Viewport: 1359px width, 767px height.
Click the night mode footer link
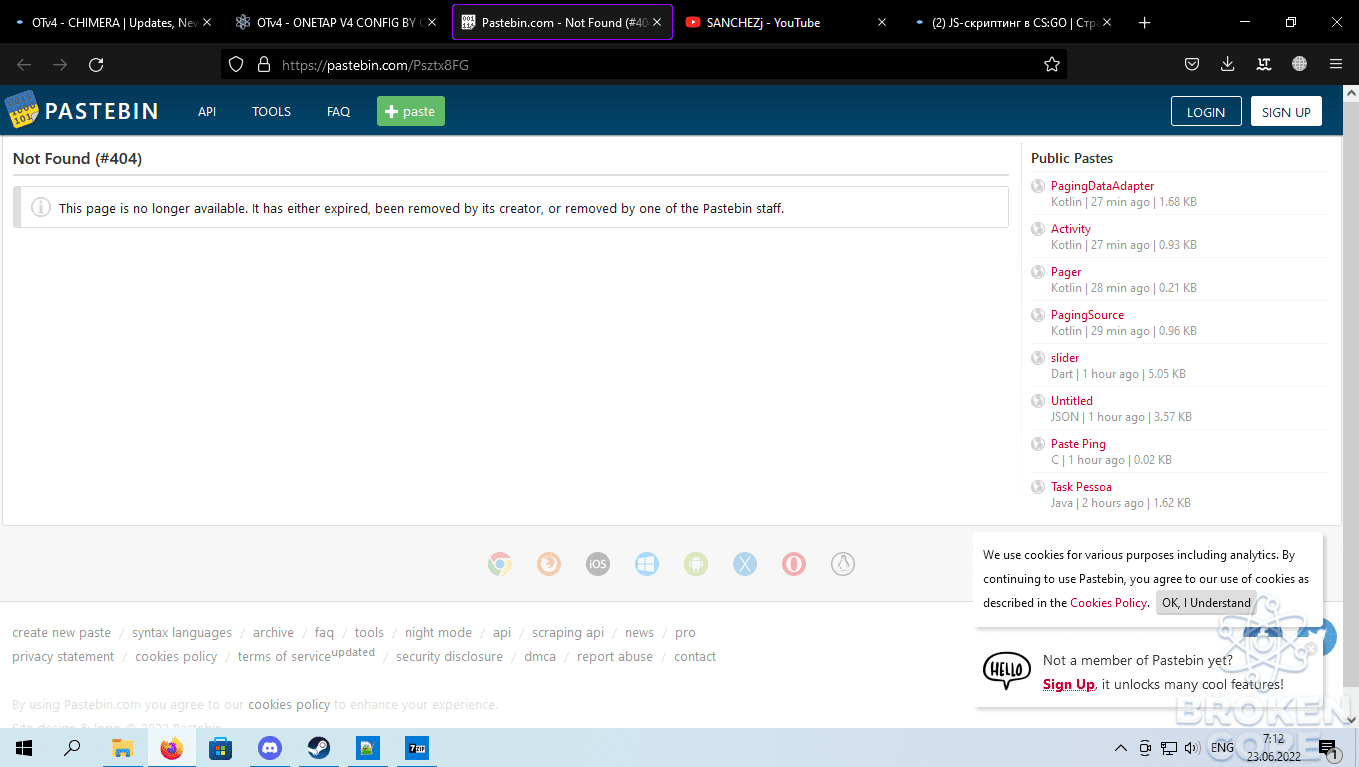coord(438,633)
